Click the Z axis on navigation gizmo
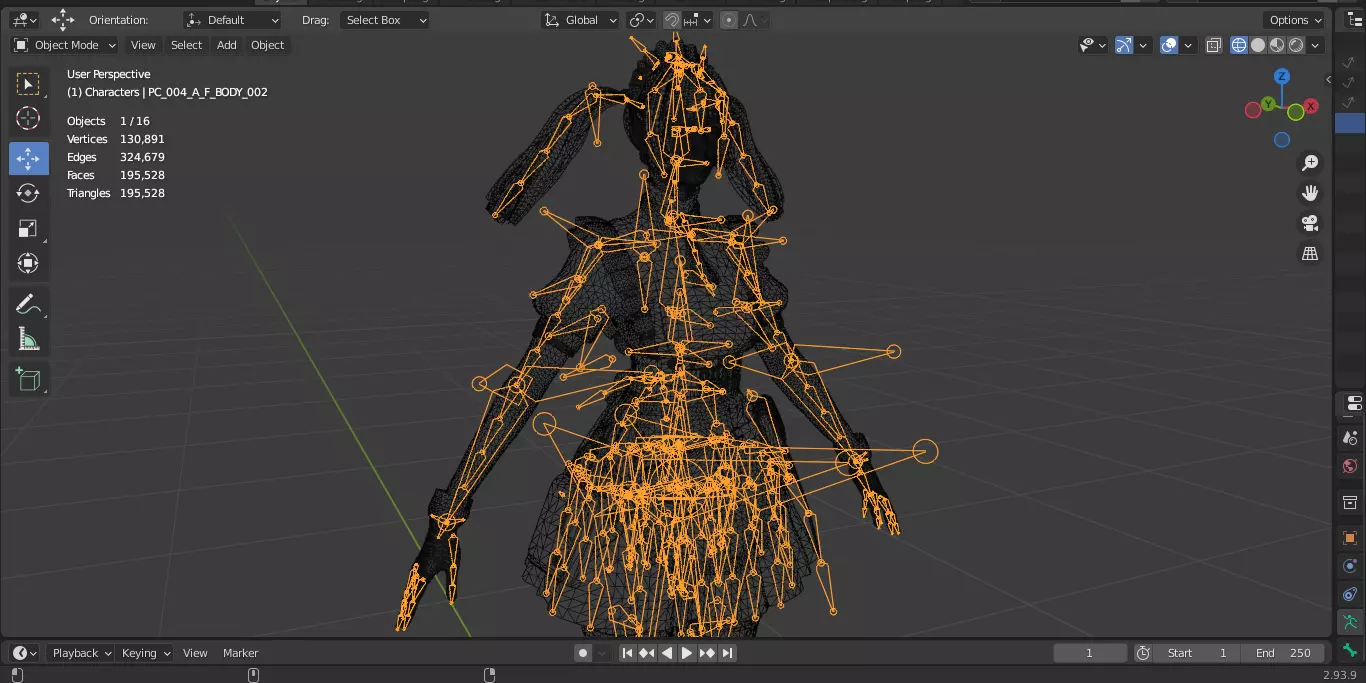Image resolution: width=1366 pixels, height=683 pixels. coord(1282,76)
